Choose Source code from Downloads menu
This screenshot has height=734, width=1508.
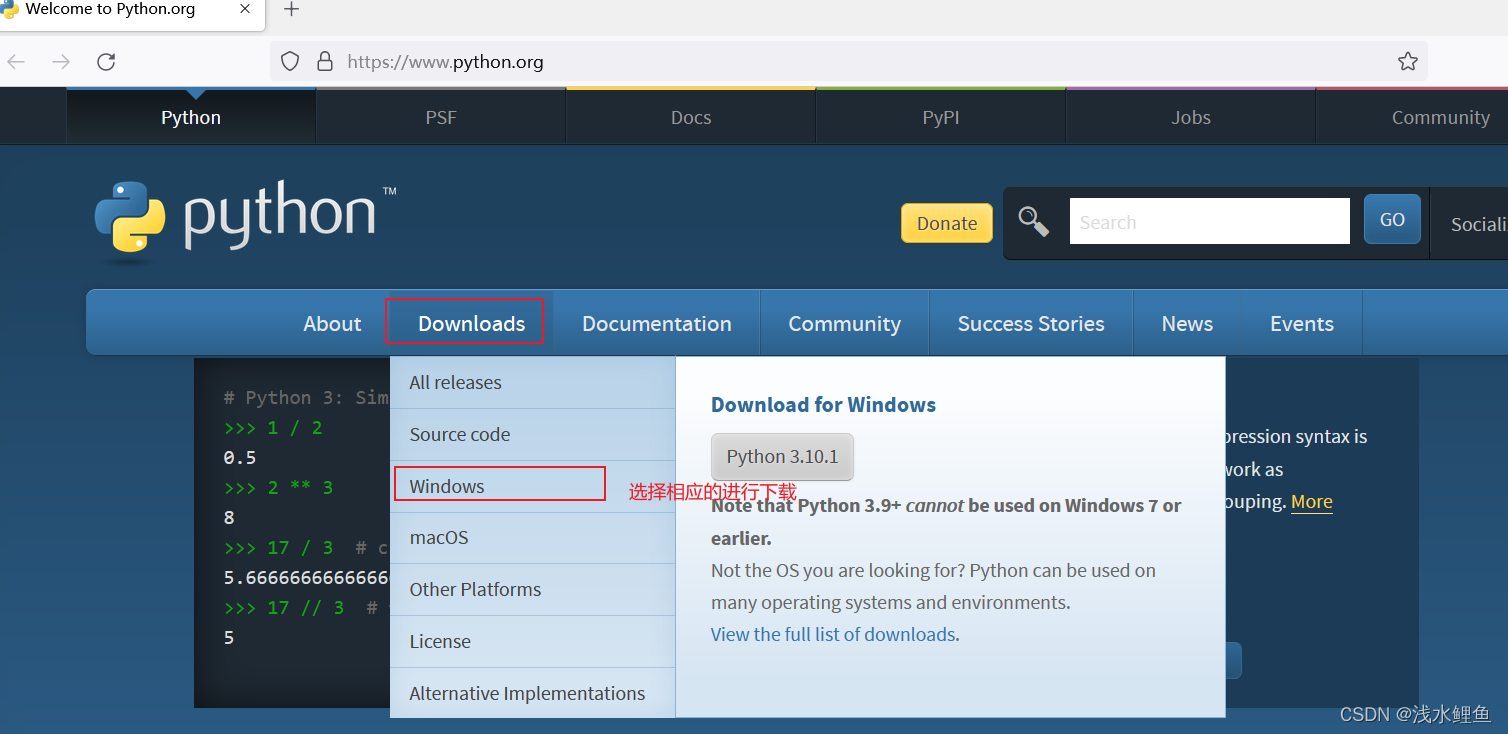tap(533, 434)
